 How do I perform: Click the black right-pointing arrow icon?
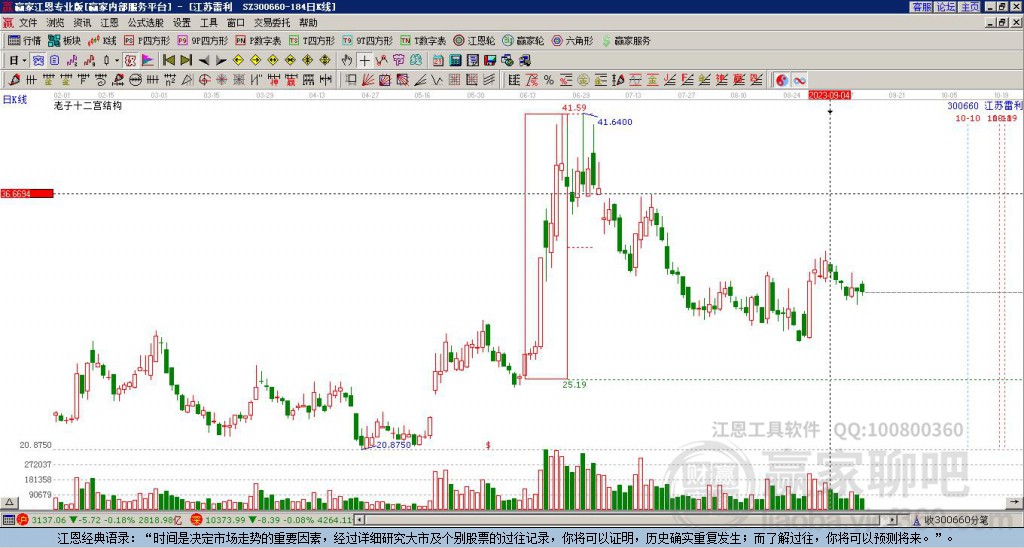[x=221, y=61]
